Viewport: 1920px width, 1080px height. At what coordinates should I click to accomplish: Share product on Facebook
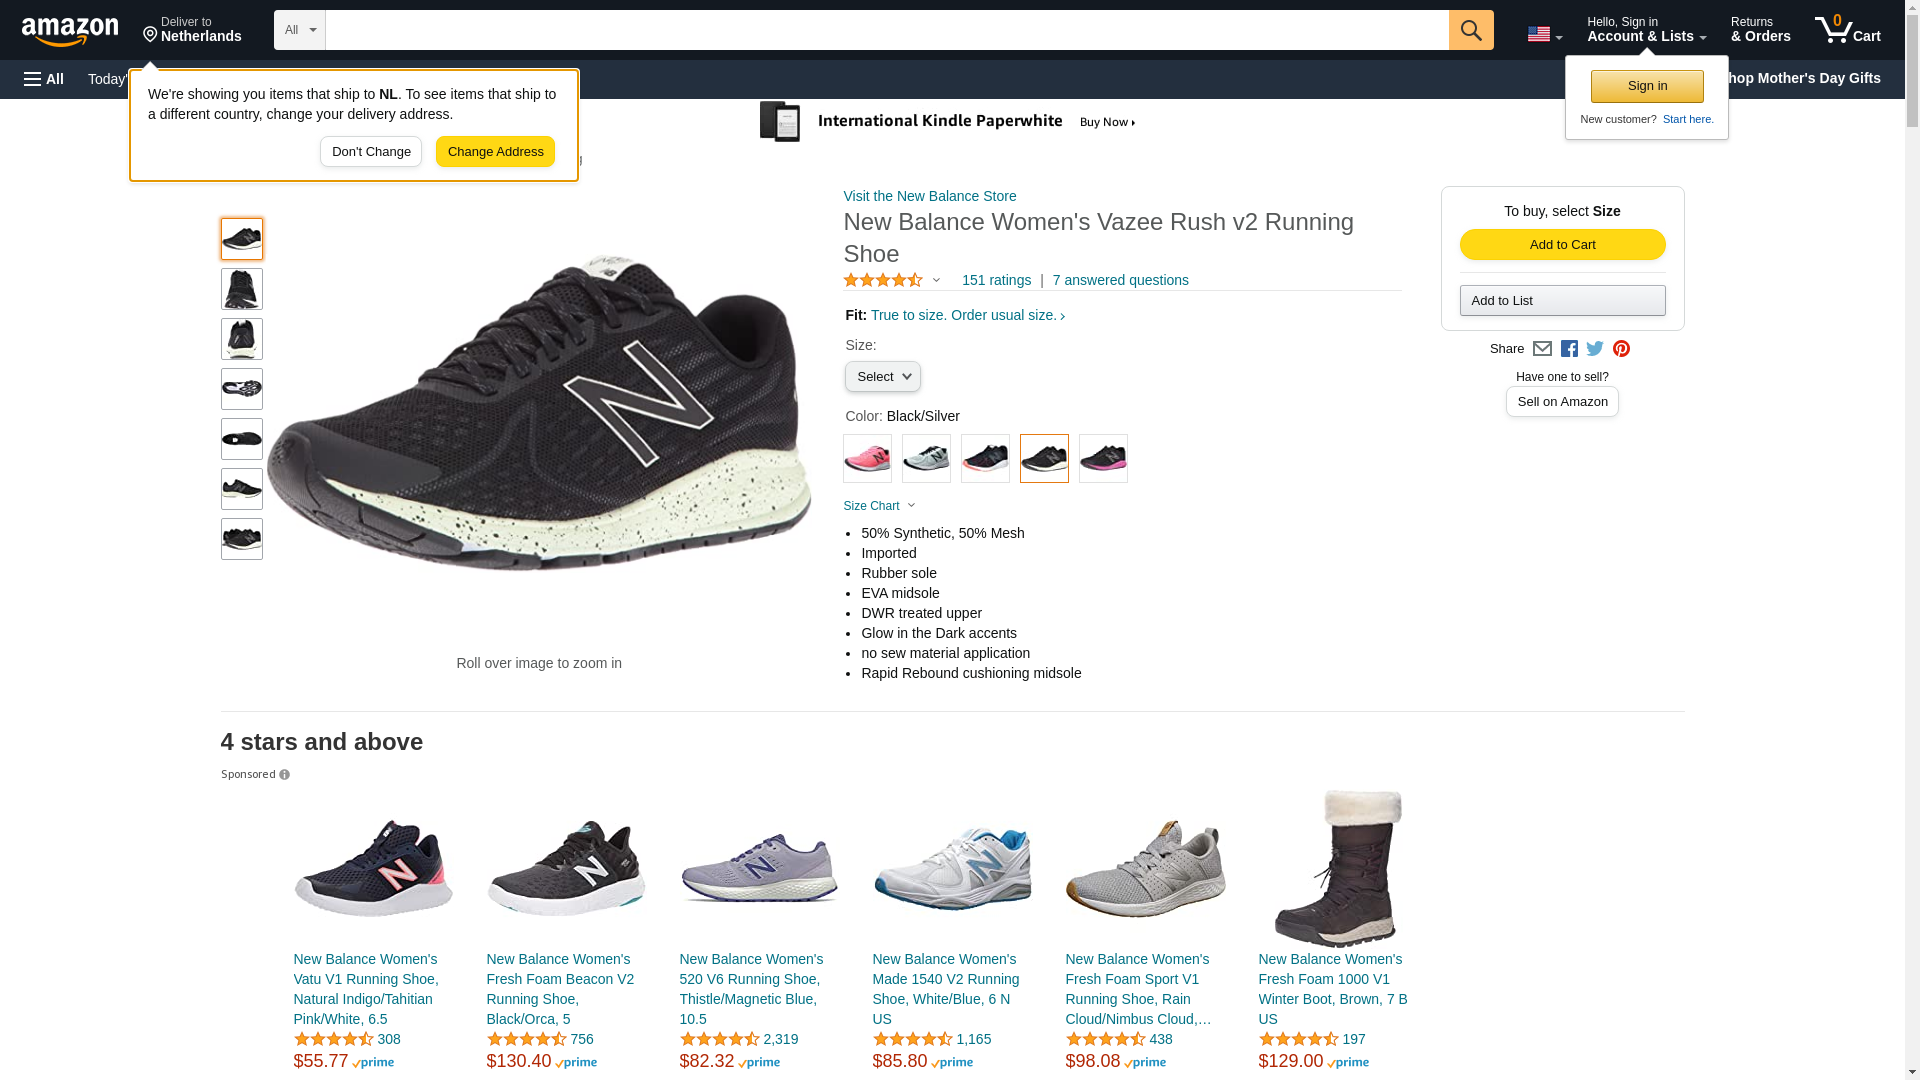(x=1569, y=349)
